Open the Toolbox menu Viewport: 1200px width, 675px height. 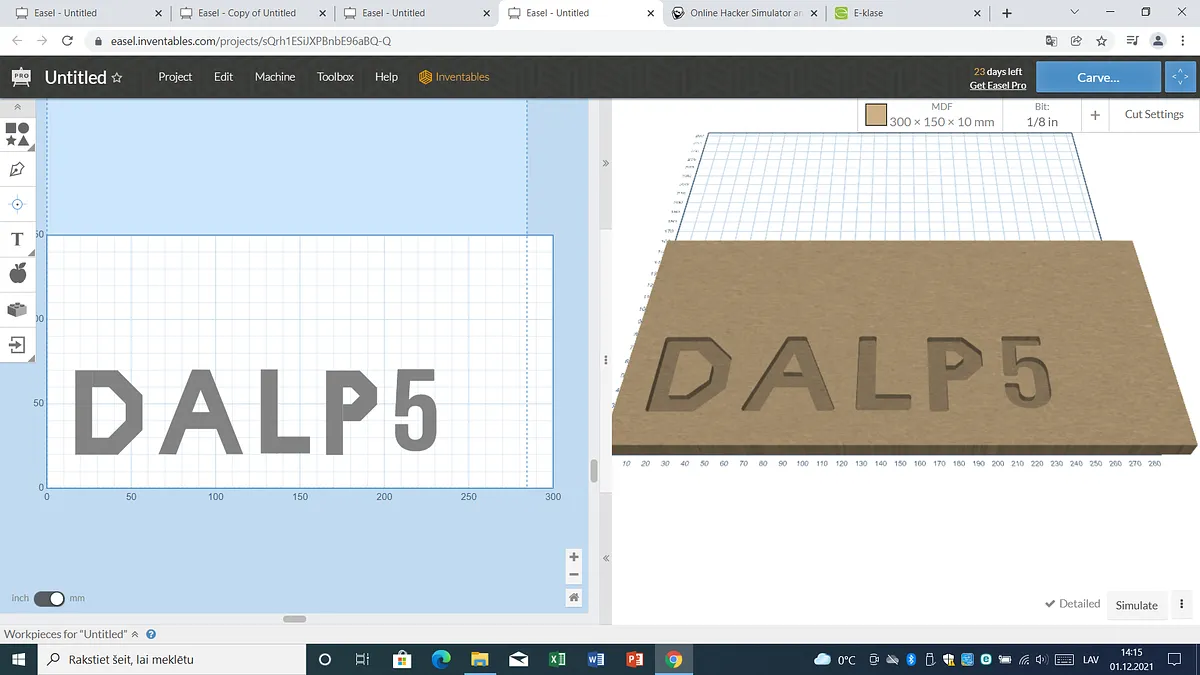click(335, 77)
